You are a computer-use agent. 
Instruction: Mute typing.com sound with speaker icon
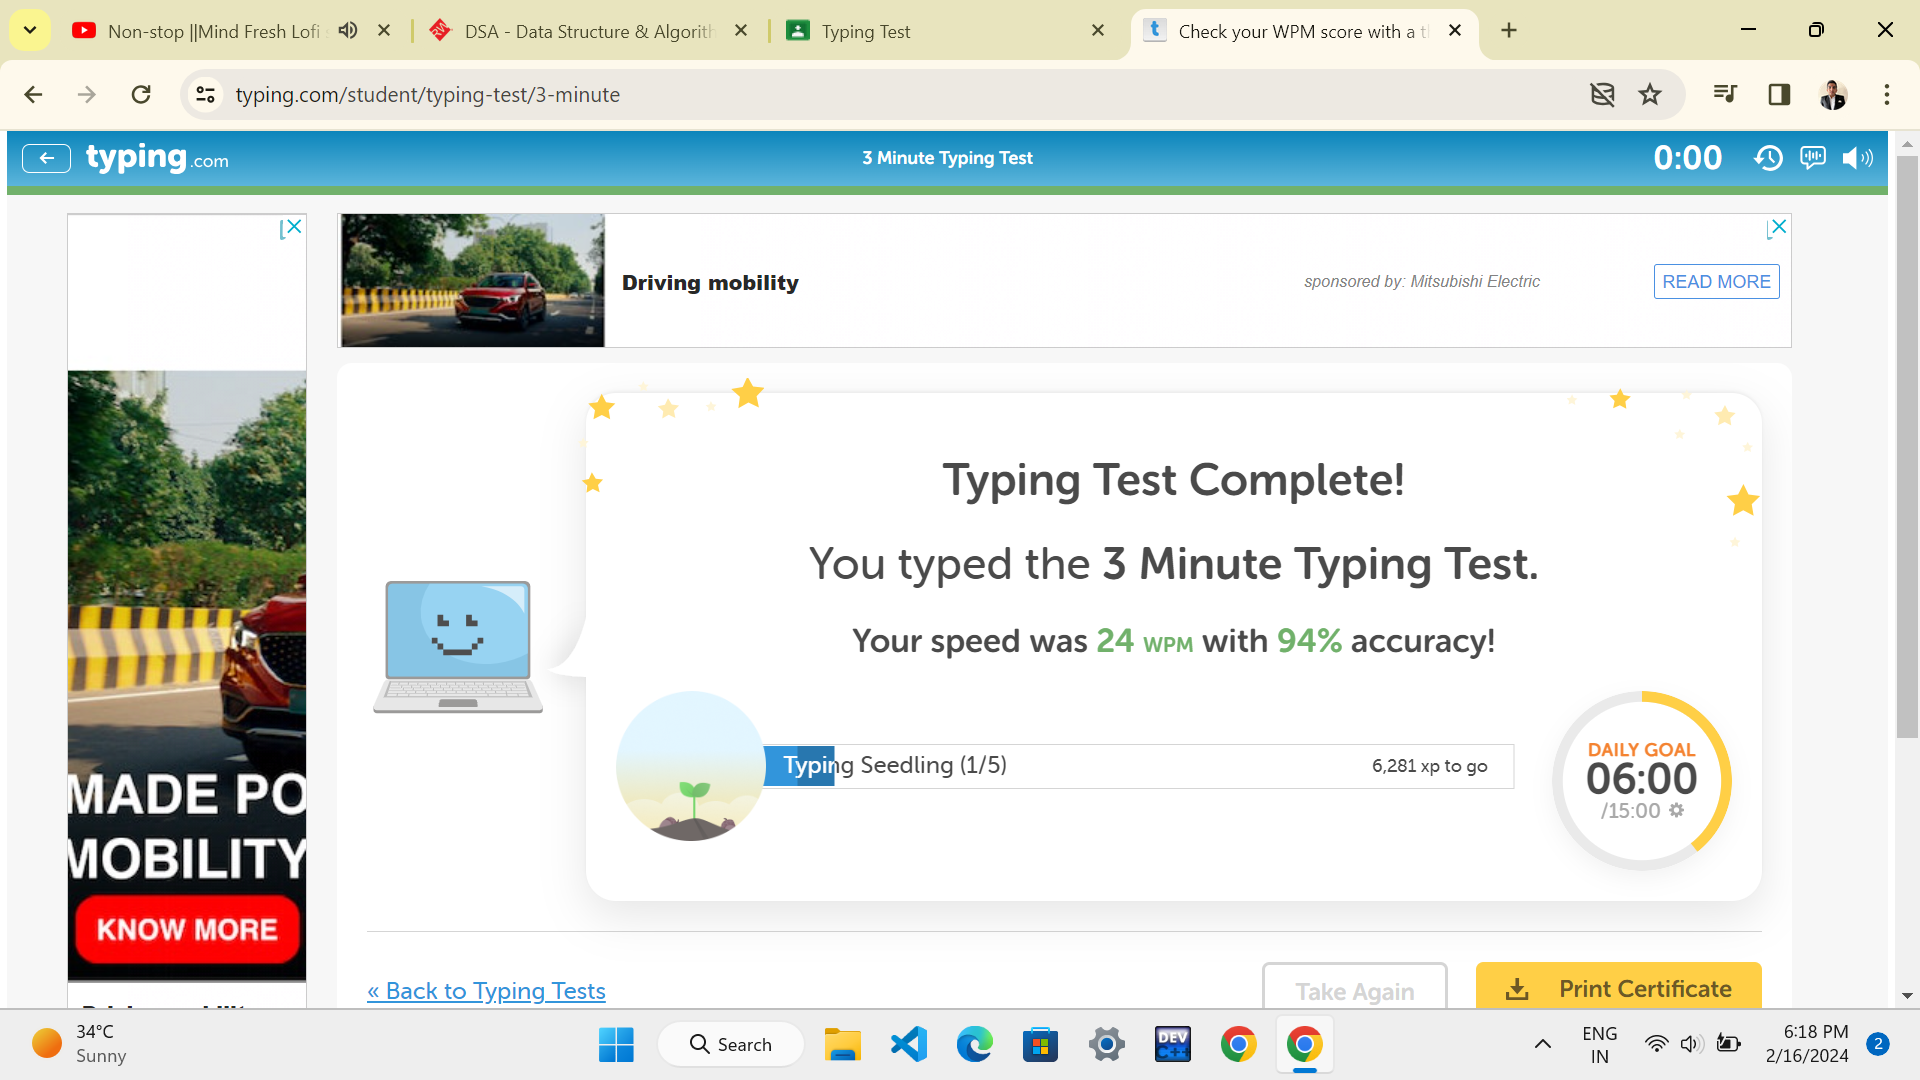[1856, 158]
